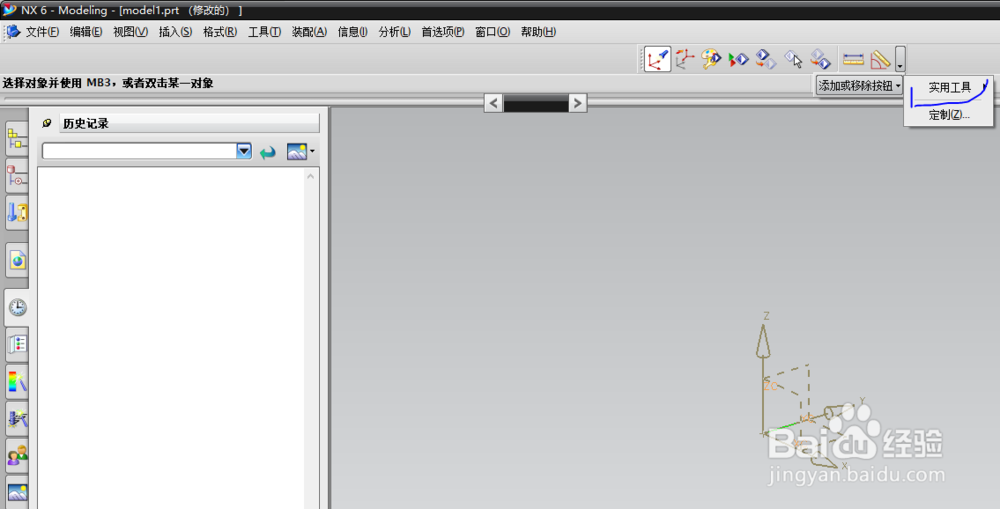The width and height of the screenshot is (1000, 509).
Task: Open the Reuse Library sidebar tab
Action: click(17, 212)
